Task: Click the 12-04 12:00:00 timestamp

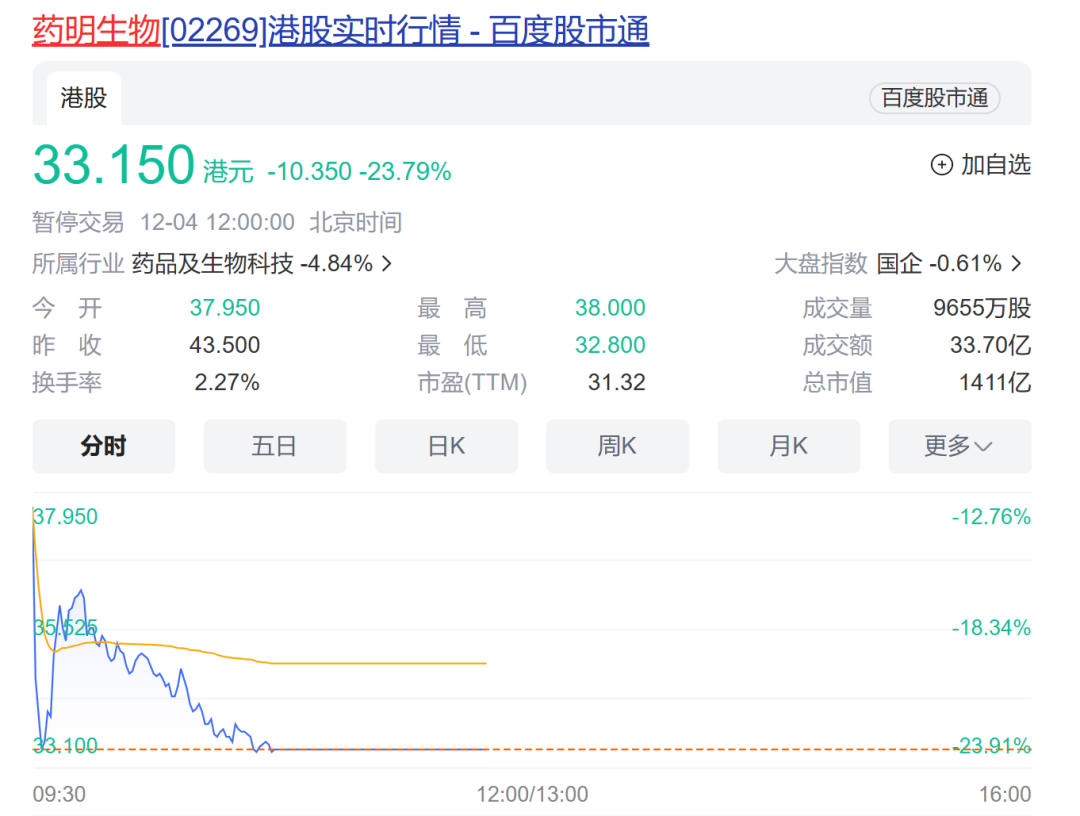Action: (x=217, y=222)
